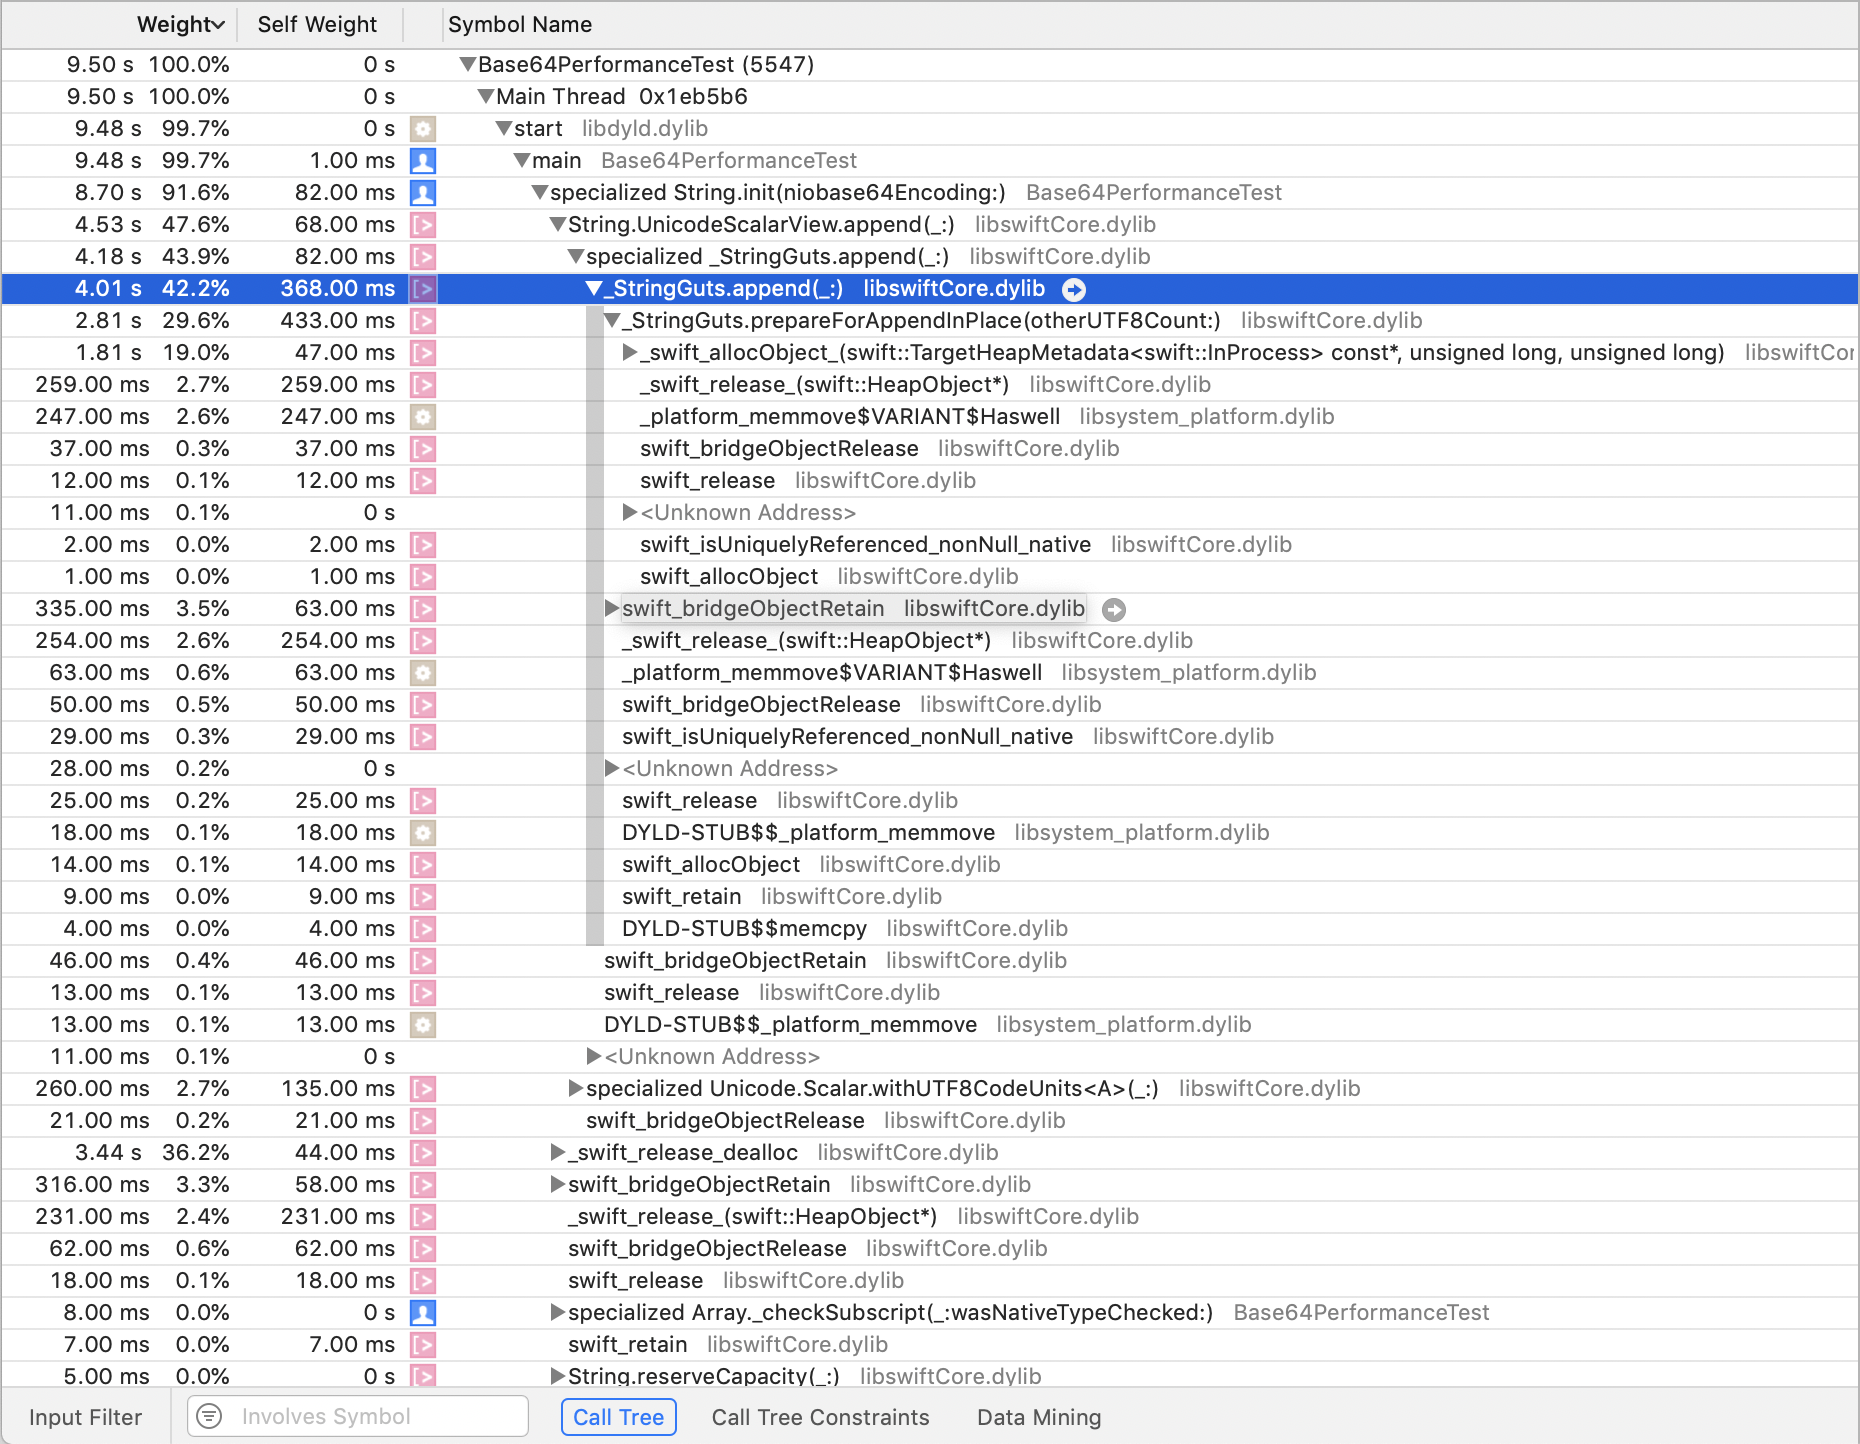Click the user-code icon next to main

422,161
